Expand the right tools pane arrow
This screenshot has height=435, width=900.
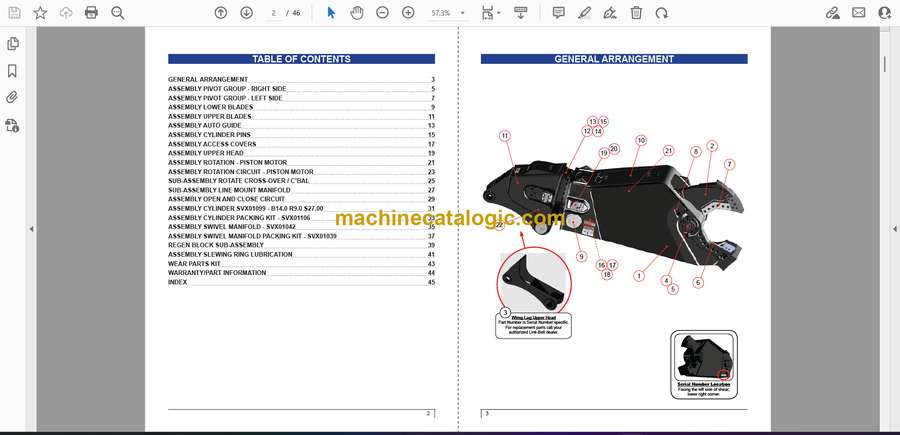894,229
